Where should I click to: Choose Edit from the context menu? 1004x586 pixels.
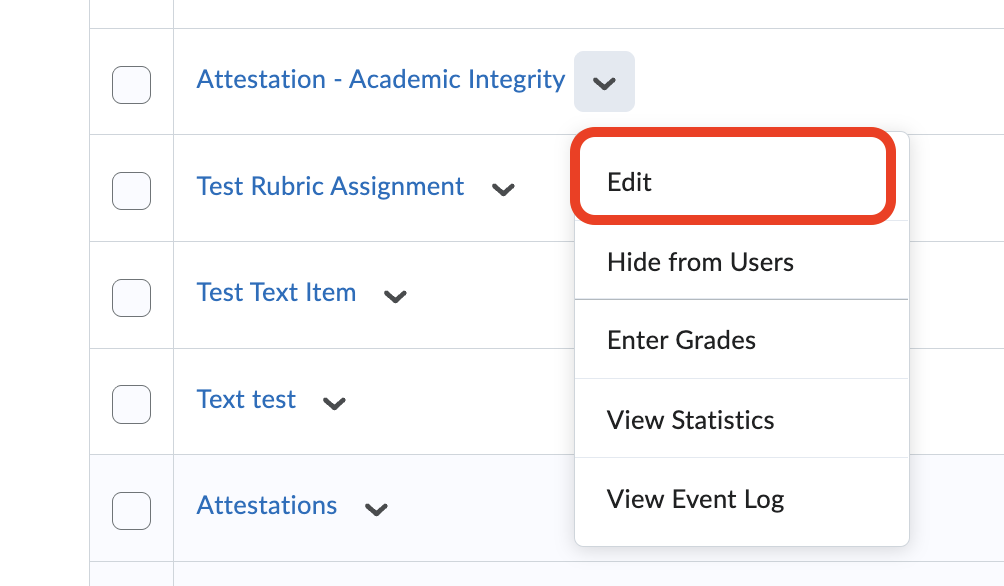[630, 182]
